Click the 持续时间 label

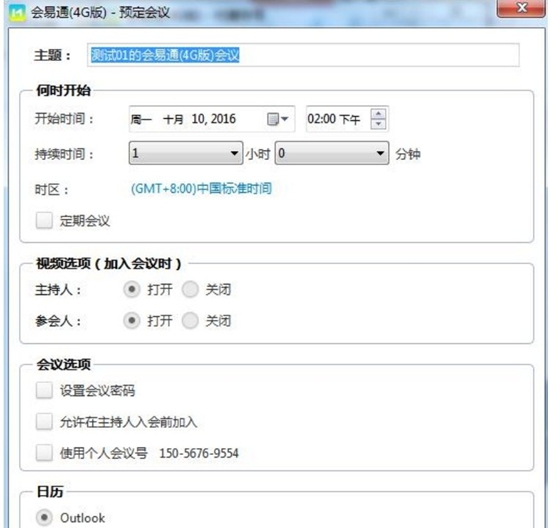point(64,154)
